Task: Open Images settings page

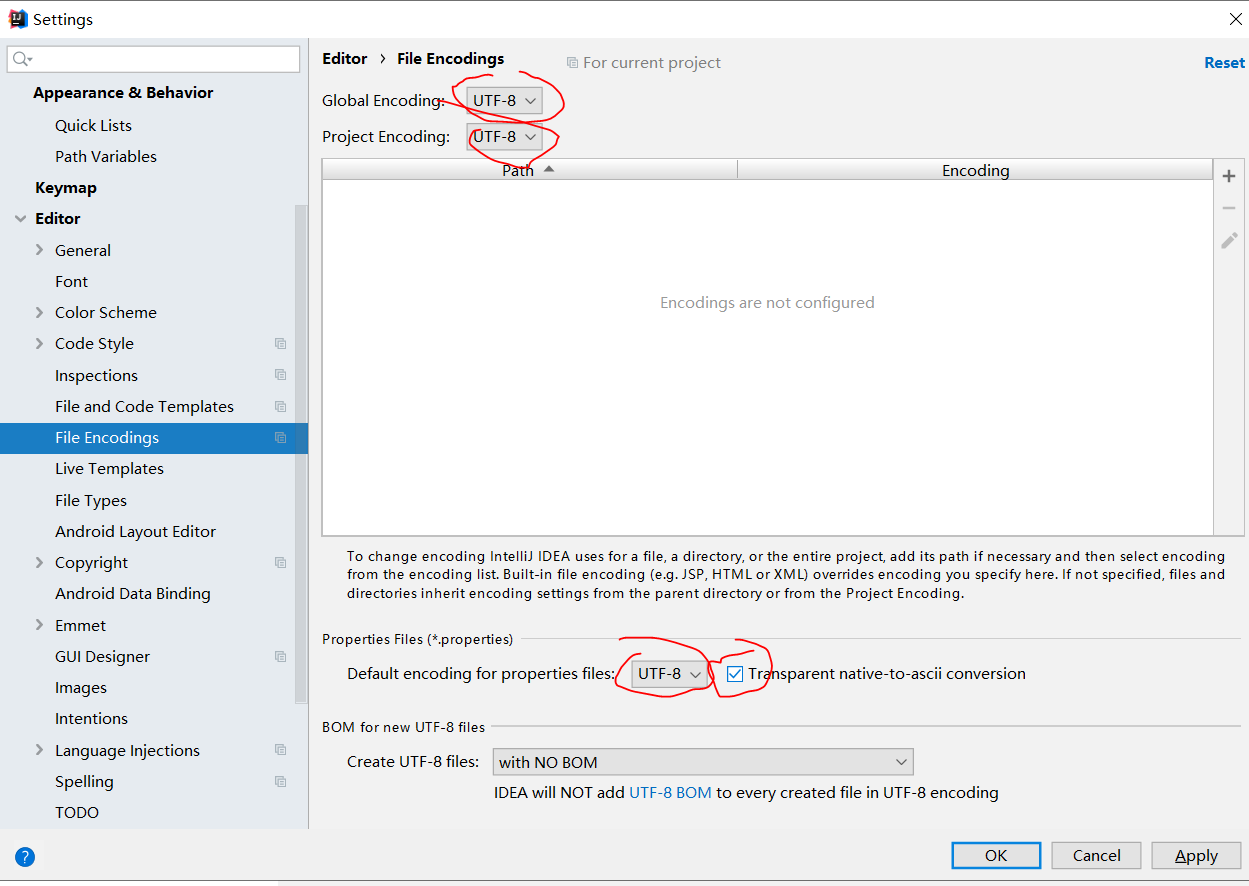Action: (81, 687)
